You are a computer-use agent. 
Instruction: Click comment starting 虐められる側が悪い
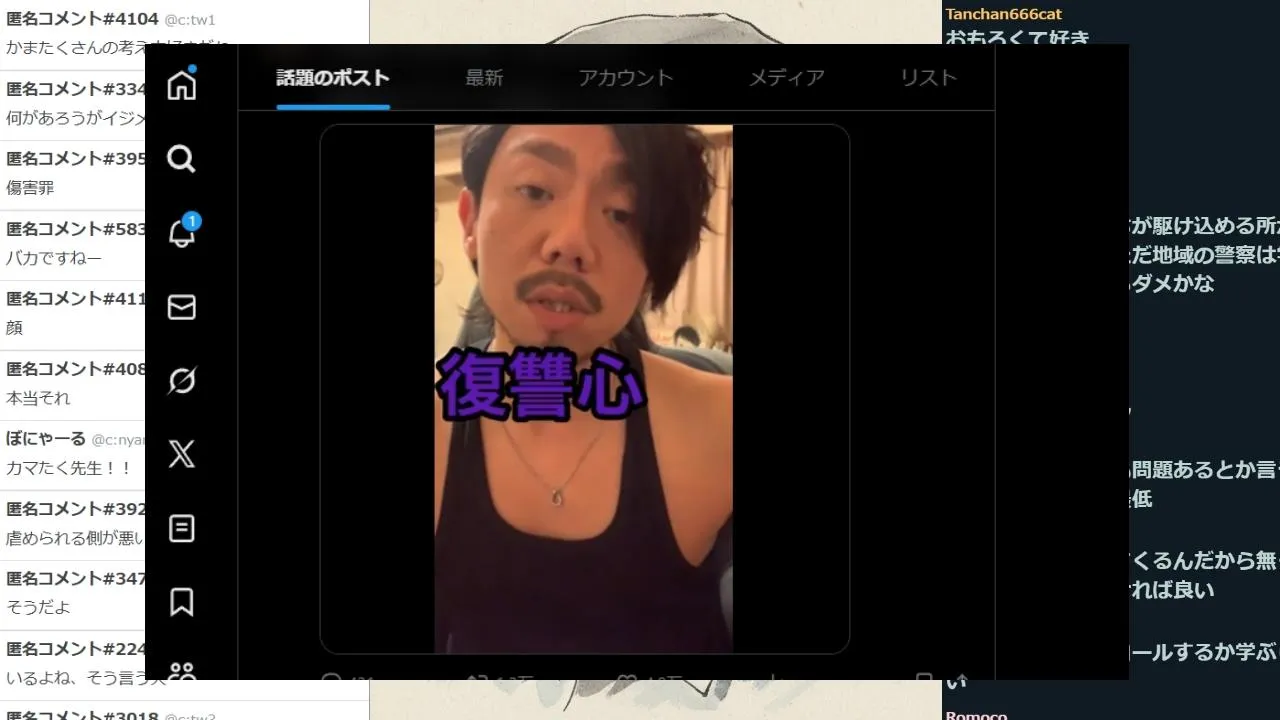click(76, 537)
